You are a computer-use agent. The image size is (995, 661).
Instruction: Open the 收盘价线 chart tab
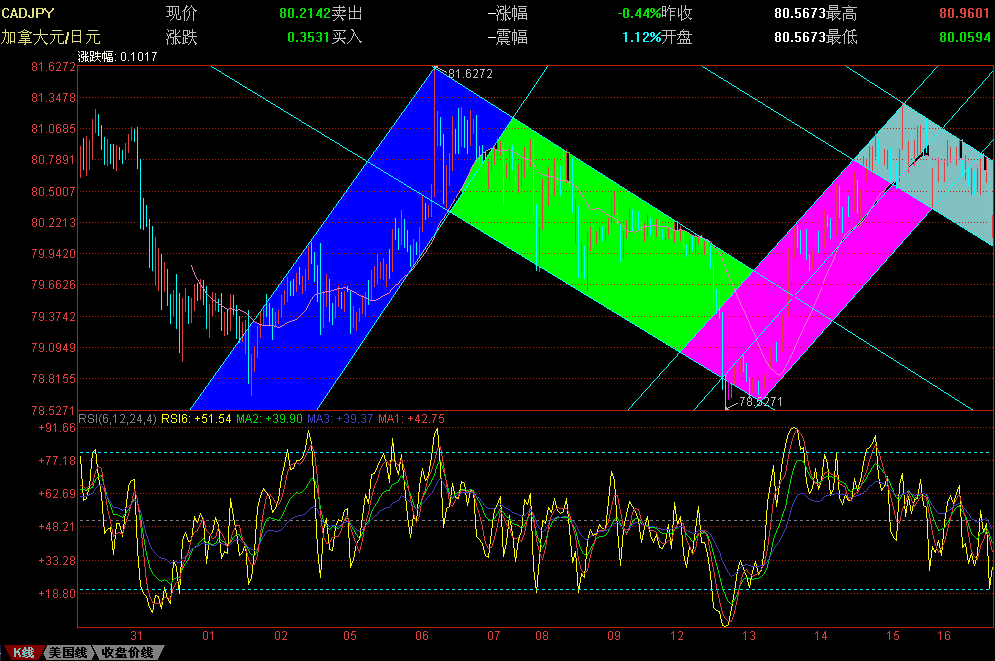coord(128,653)
